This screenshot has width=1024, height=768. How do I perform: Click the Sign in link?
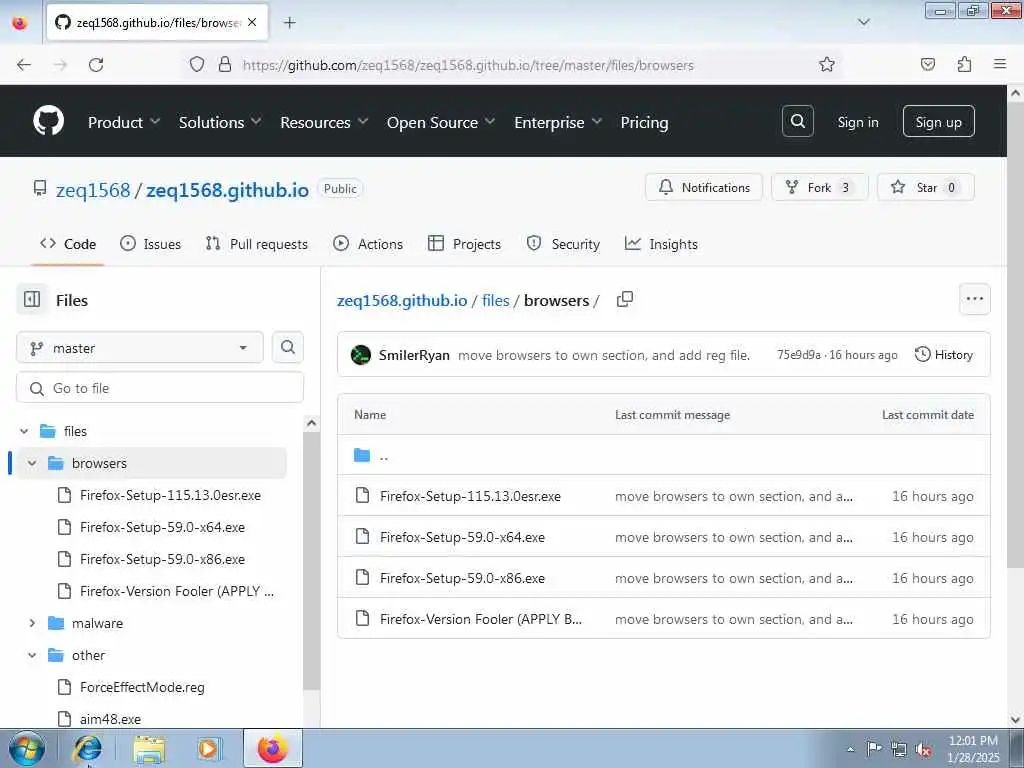[x=857, y=122]
